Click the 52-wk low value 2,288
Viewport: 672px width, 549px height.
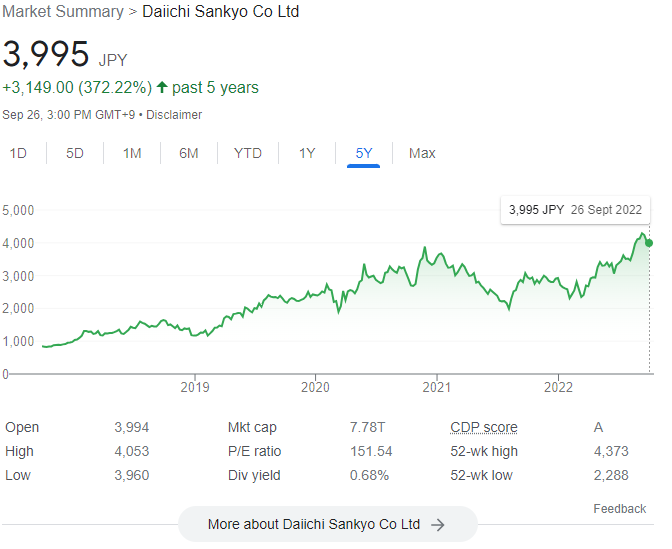(611, 475)
